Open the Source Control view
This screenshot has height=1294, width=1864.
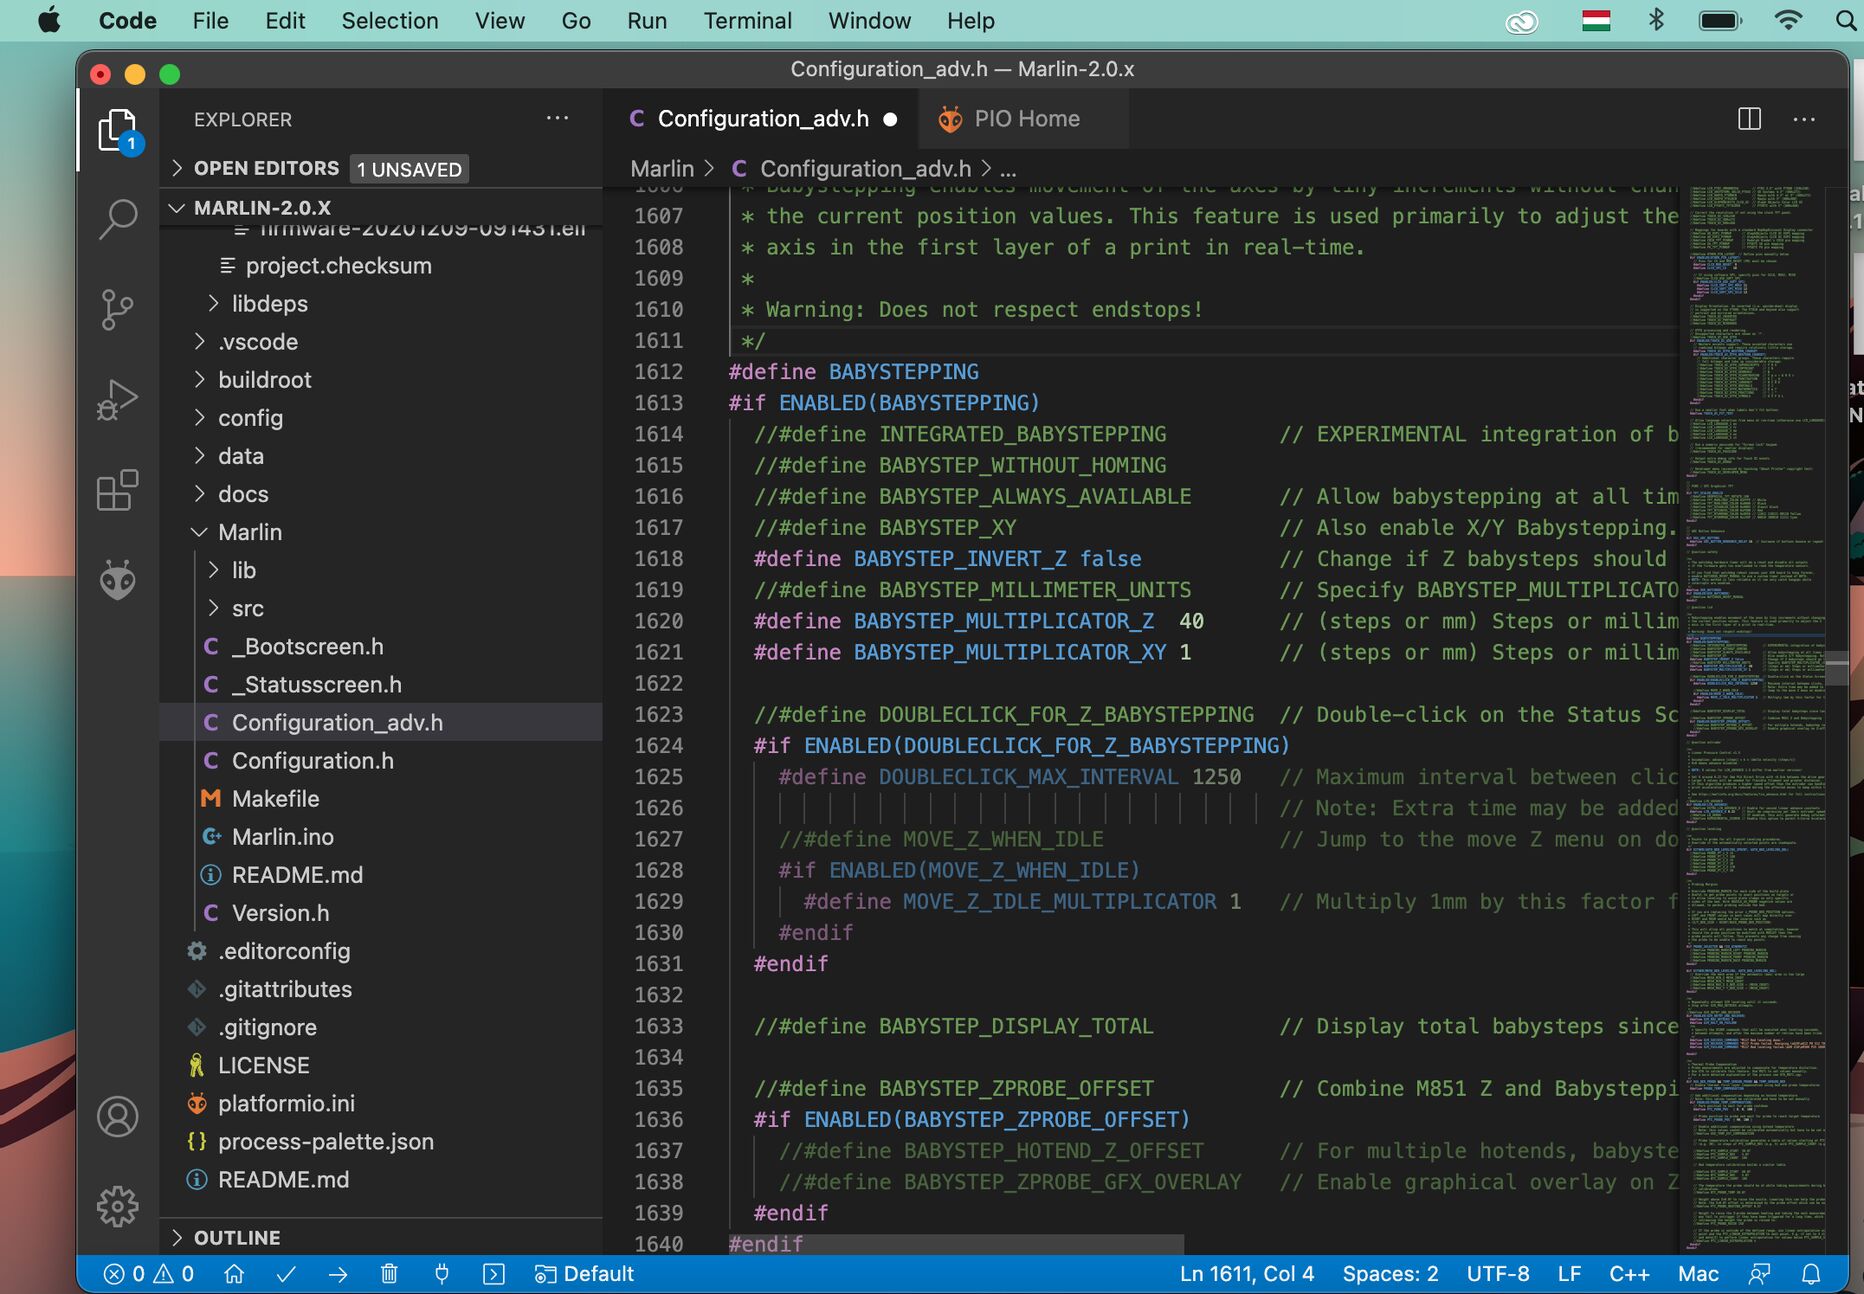(x=118, y=310)
